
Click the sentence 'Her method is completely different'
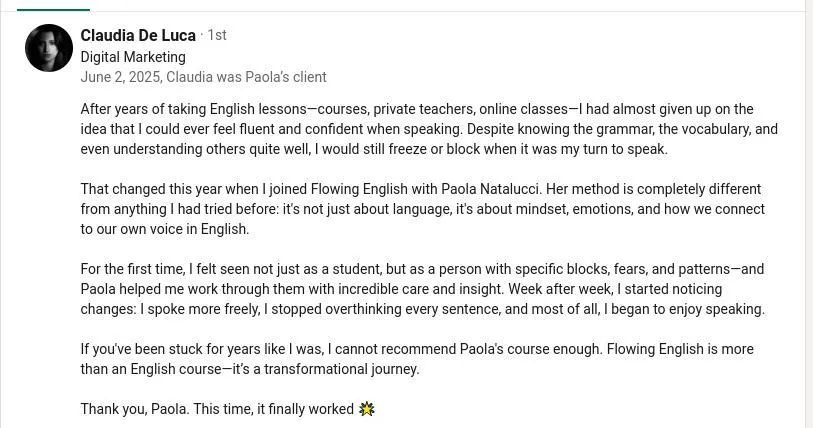coord(653,189)
